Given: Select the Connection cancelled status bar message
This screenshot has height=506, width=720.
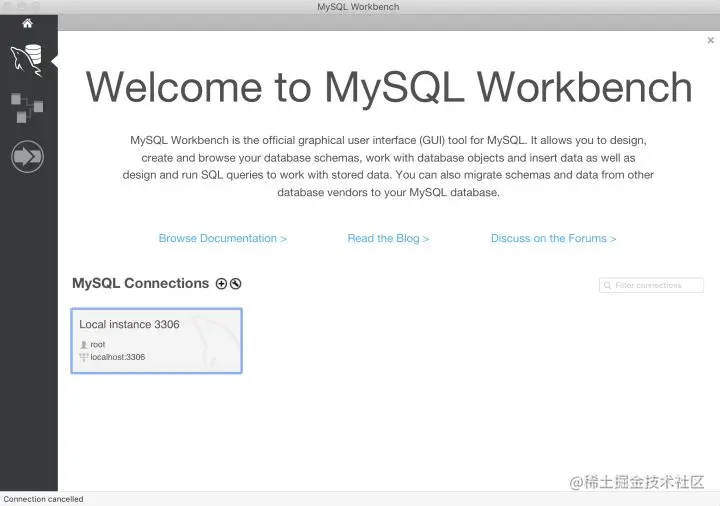Looking at the screenshot, I should [44, 499].
